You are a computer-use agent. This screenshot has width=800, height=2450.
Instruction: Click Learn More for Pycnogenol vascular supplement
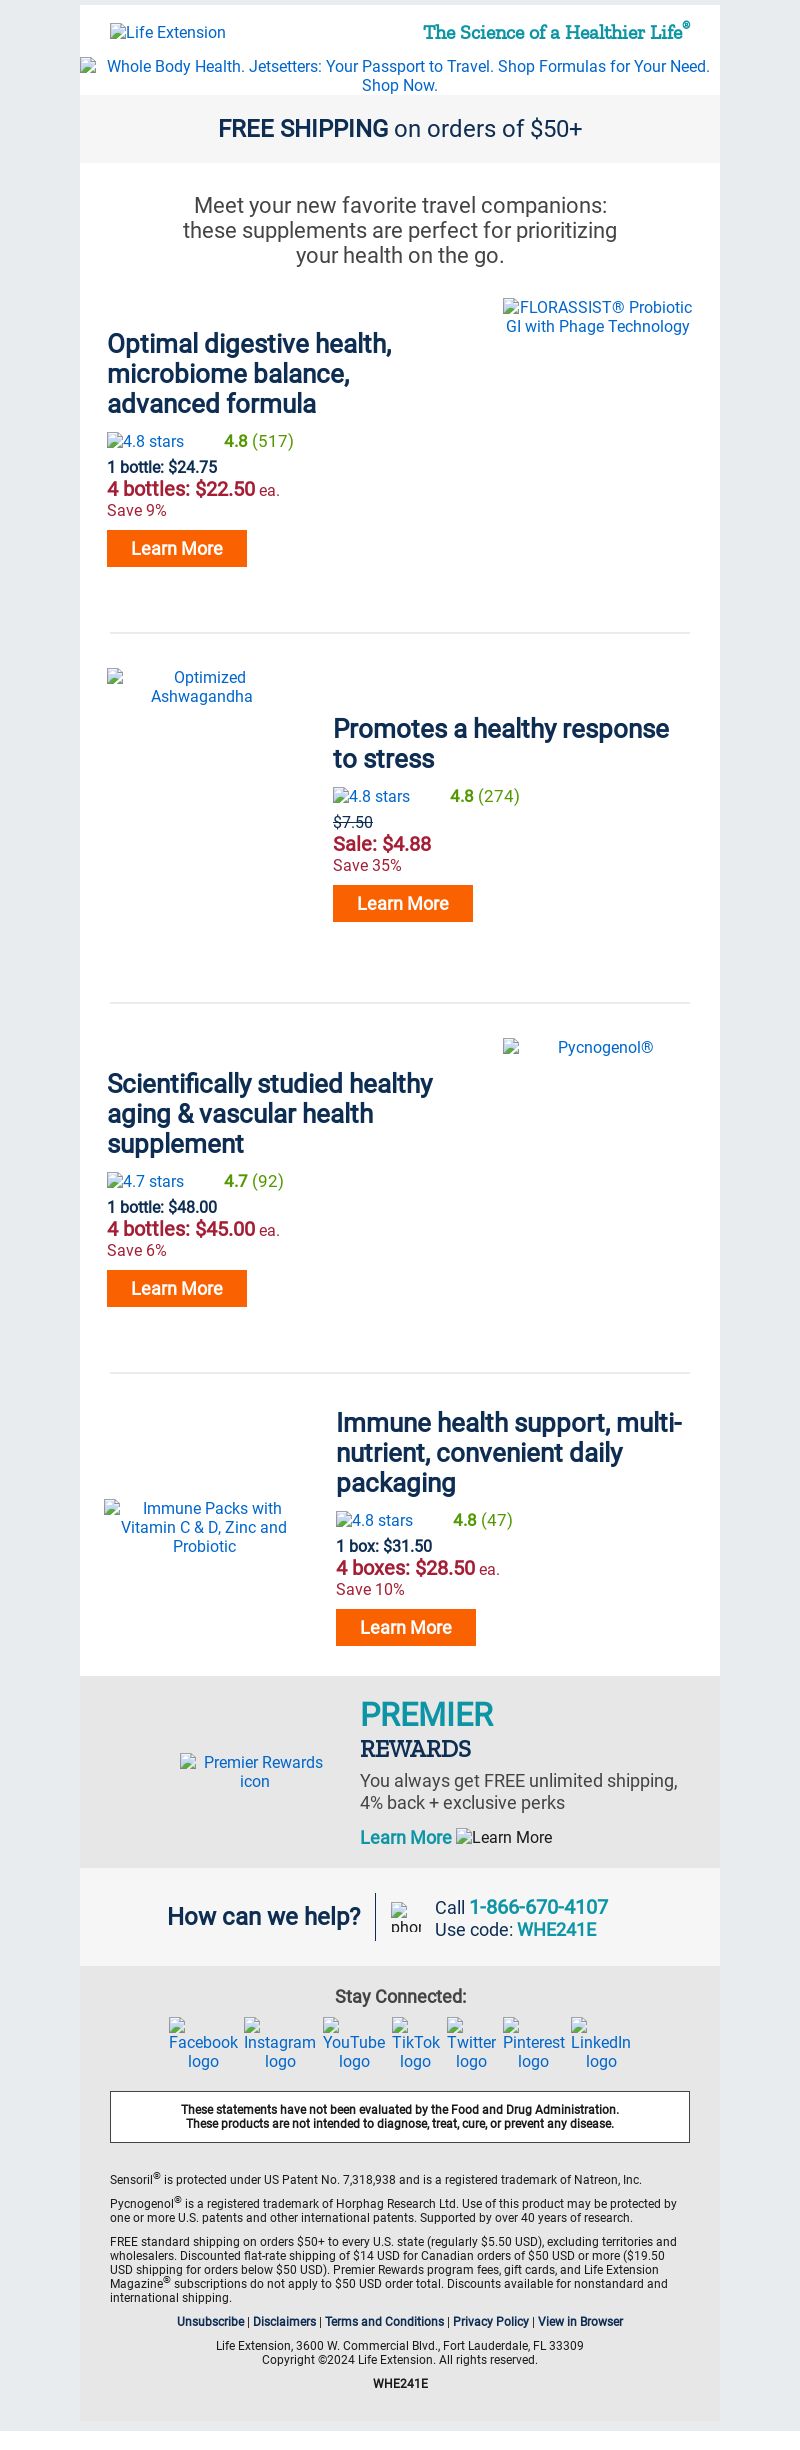point(177,1288)
